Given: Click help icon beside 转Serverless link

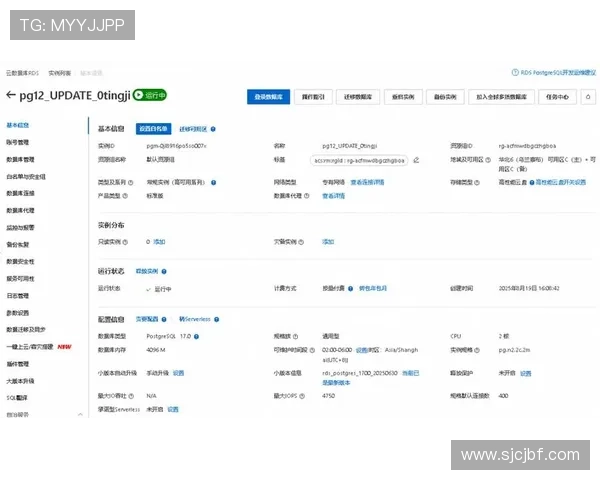Looking at the screenshot, I should [217, 319].
